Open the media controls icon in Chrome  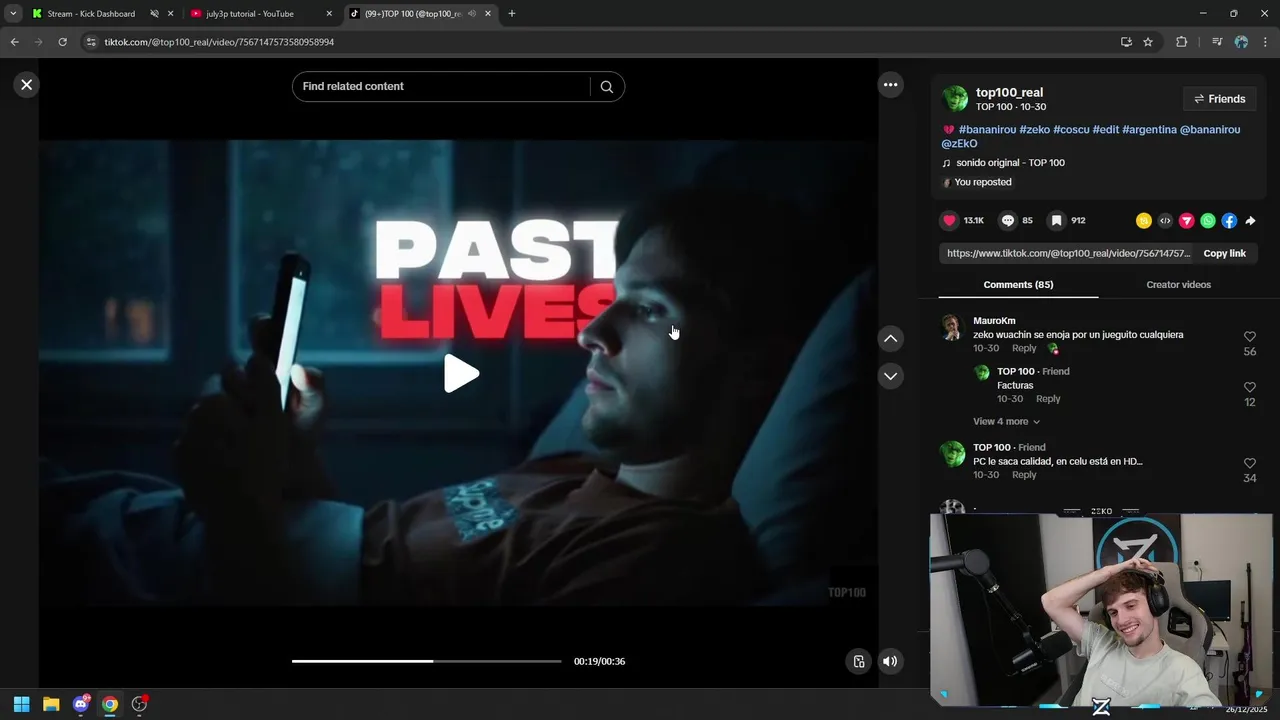1216,42
